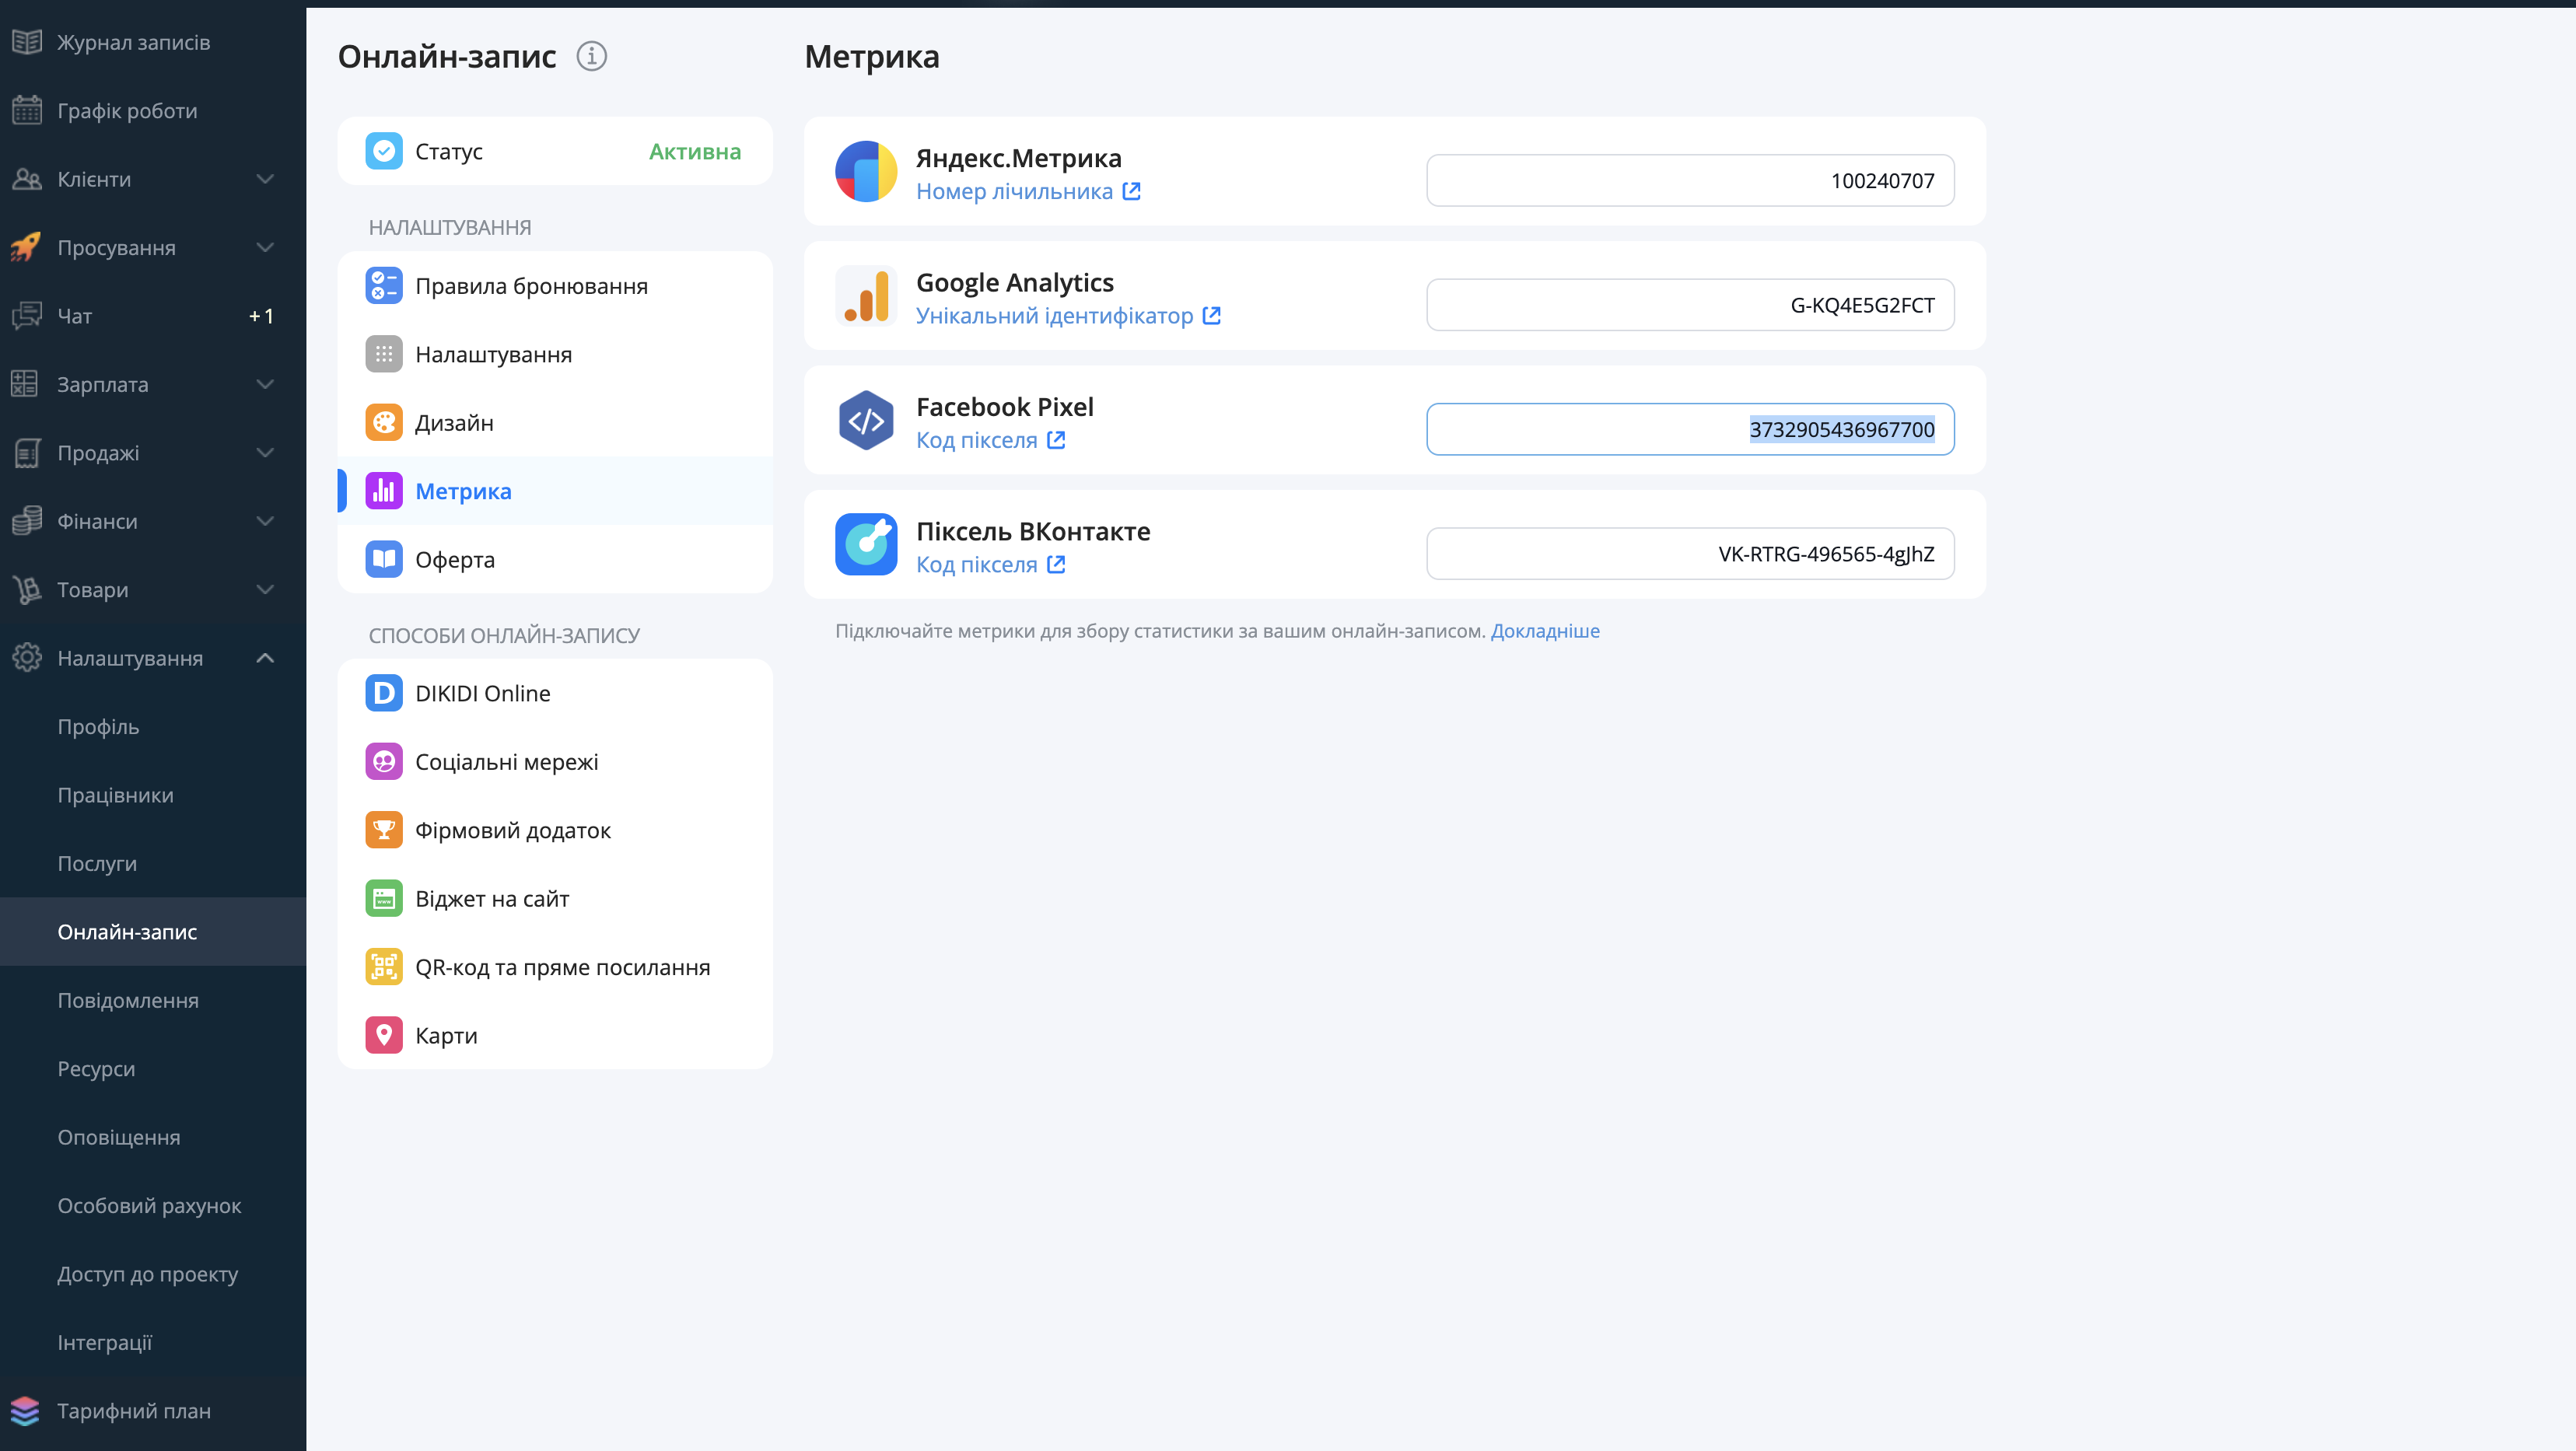Expand the Фінанси menu chevron
Image resolution: width=2576 pixels, height=1451 pixels.
coord(265,521)
